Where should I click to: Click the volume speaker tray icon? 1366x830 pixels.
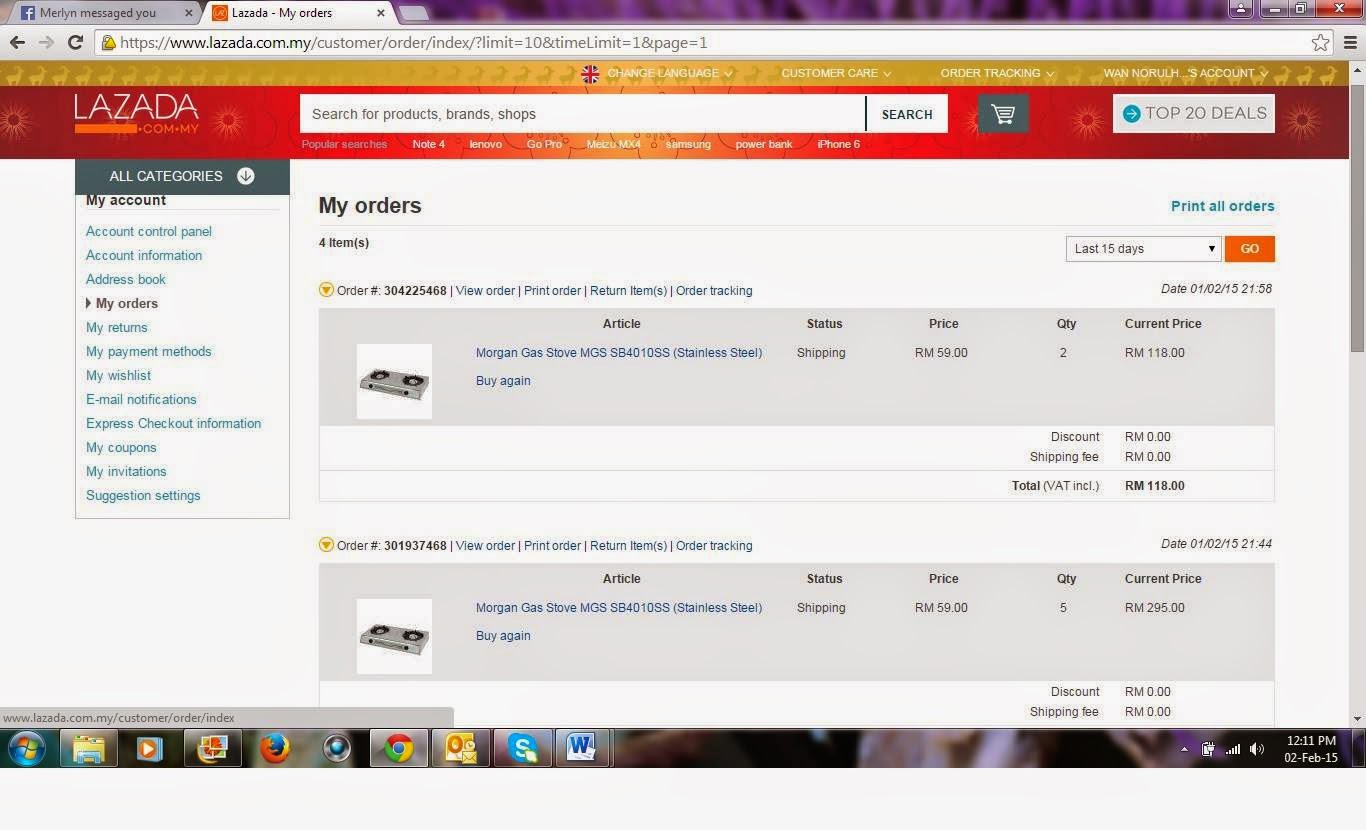coord(1257,749)
